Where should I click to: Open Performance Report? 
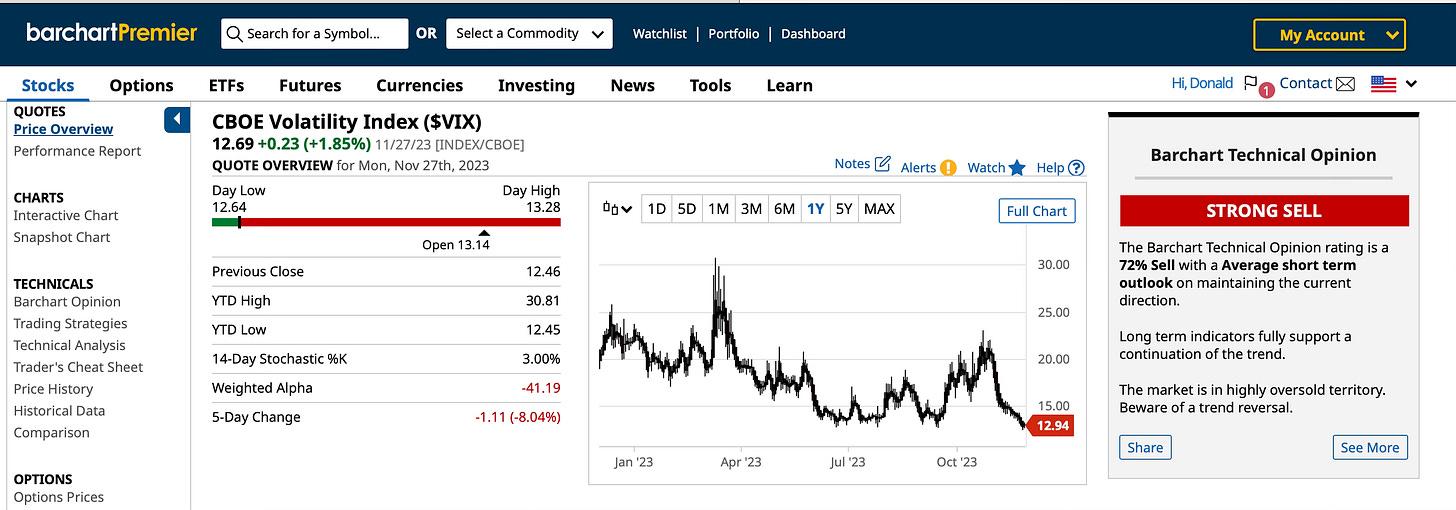pos(77,151)
